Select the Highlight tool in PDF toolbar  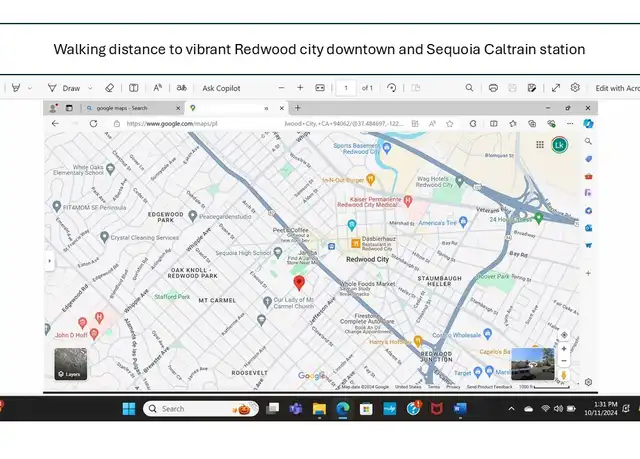coord(16,88)
